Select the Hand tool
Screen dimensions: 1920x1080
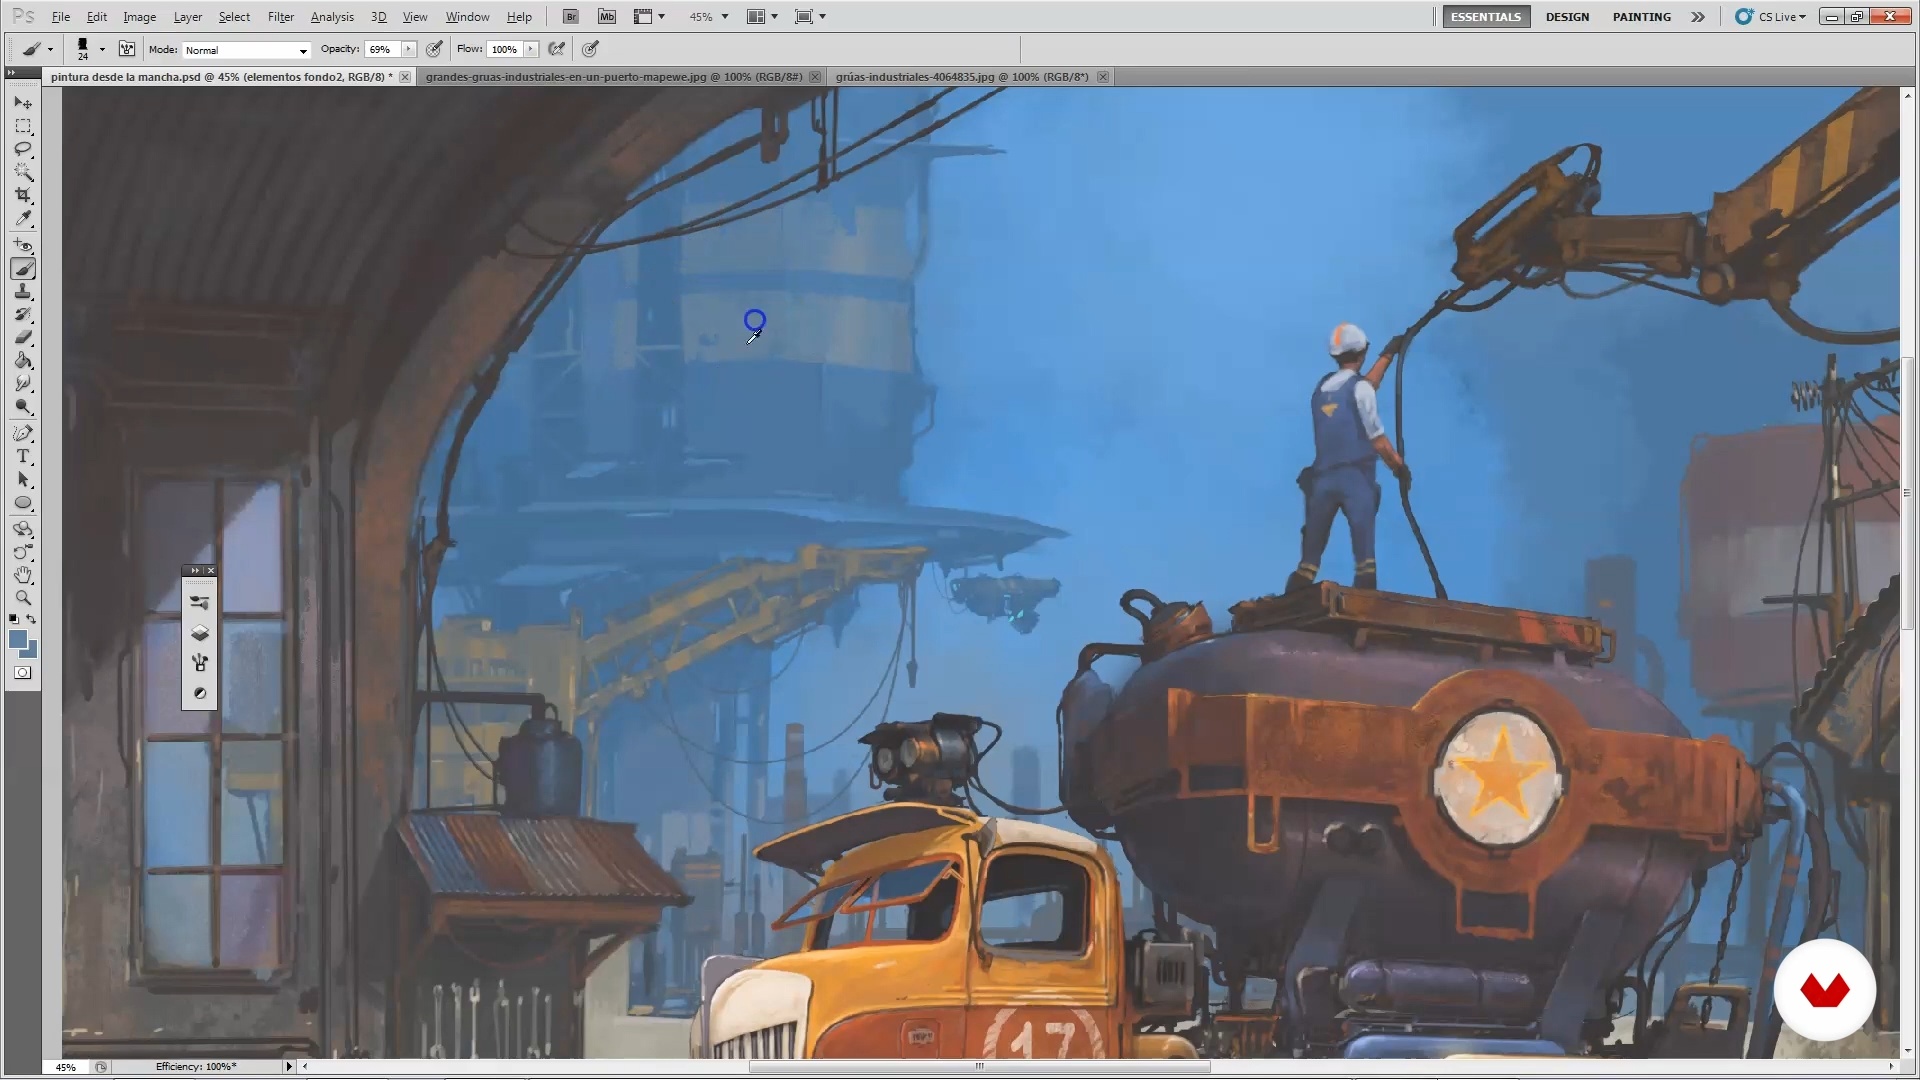point(23,575)
